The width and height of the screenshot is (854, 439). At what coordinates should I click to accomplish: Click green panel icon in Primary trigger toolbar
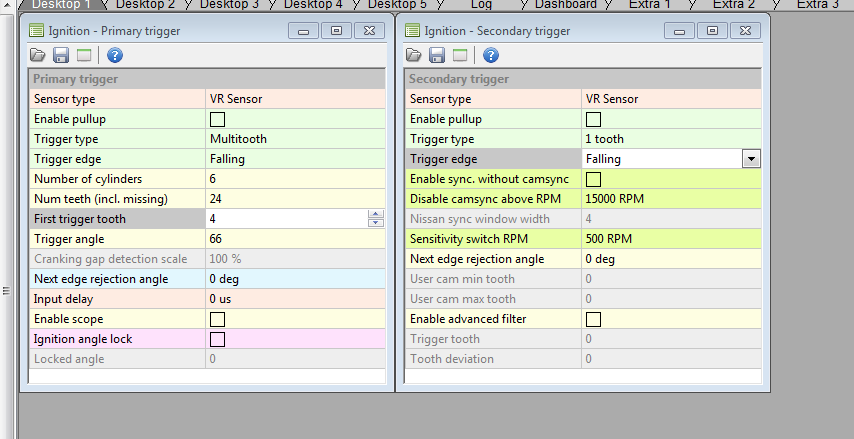[84, 55]
